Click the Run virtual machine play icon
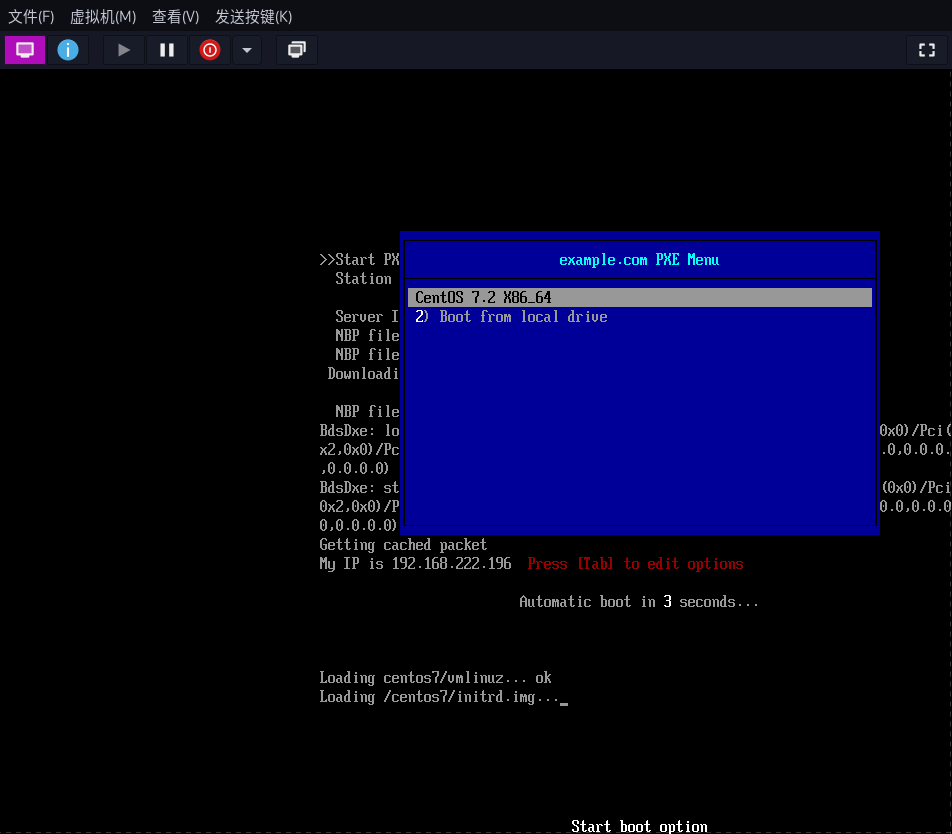This screenshot has width=952, height=834. coord(124,50)
